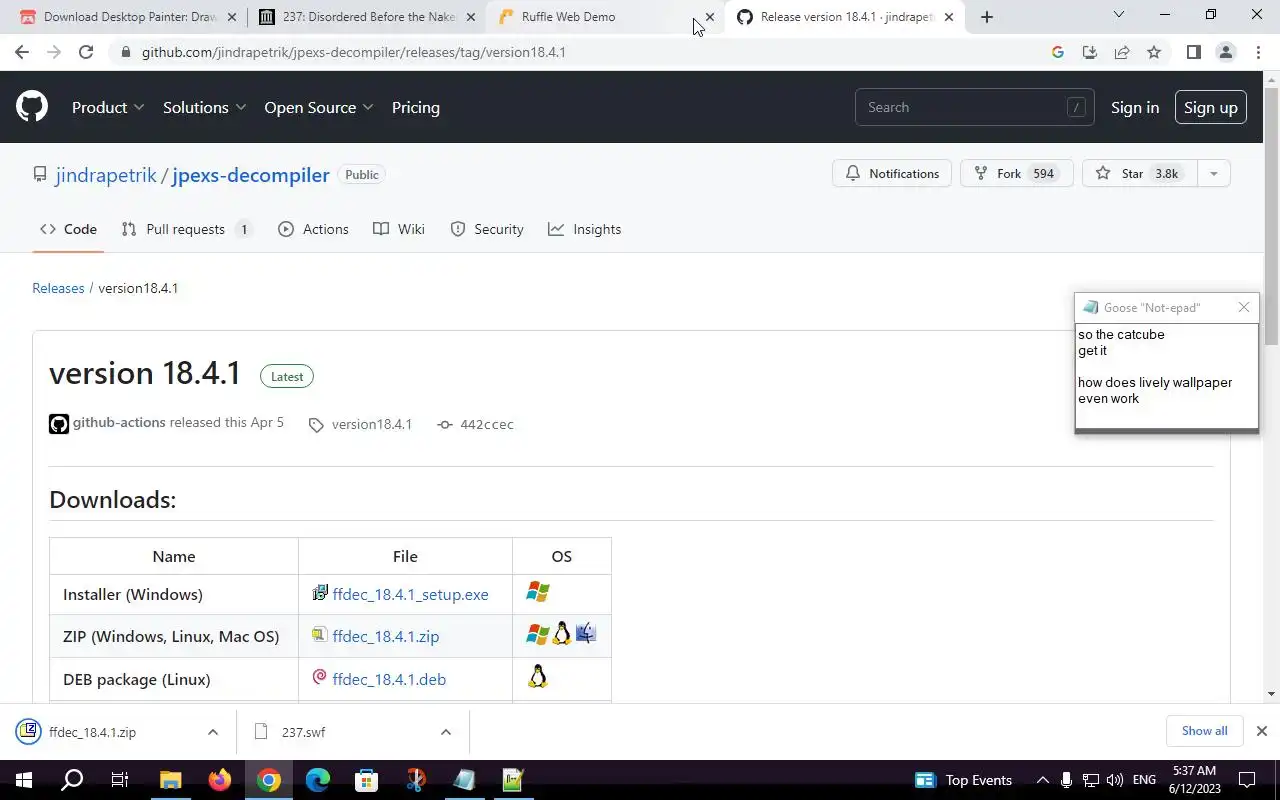This screenshot has width=1280, height=800.
Task: Go back to the previous page
Action: point(22,52)
